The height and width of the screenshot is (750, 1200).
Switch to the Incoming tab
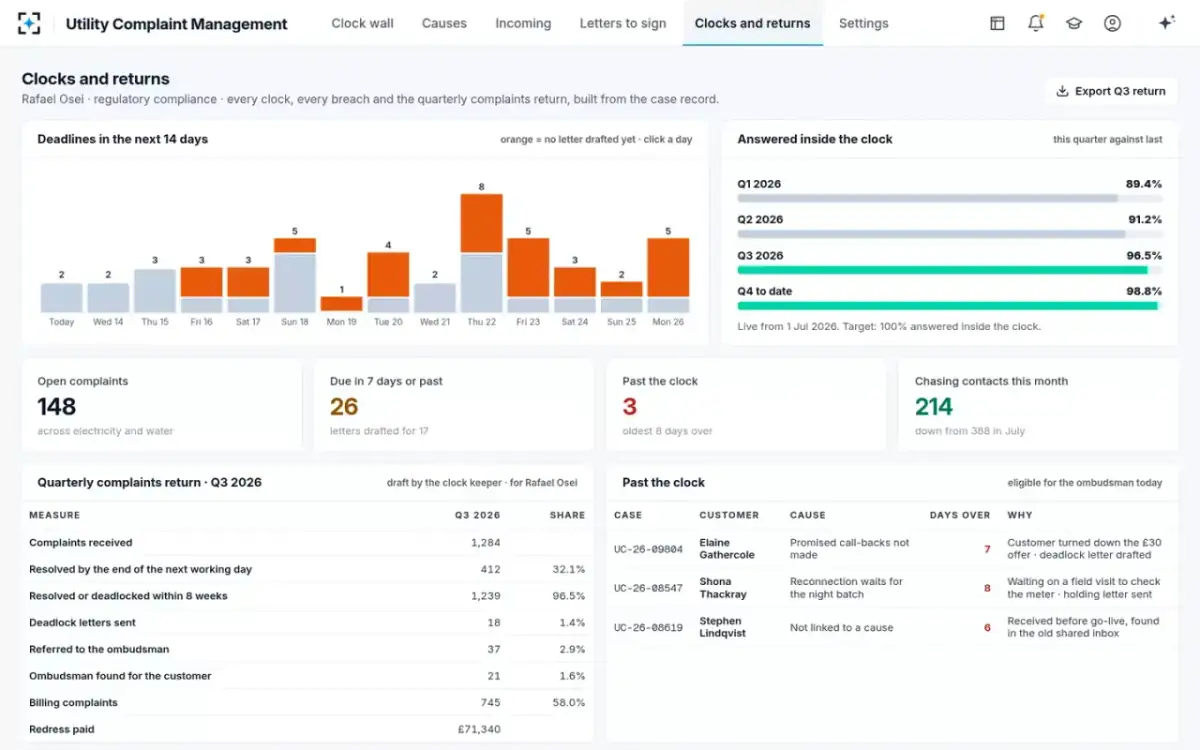[523, 23]
